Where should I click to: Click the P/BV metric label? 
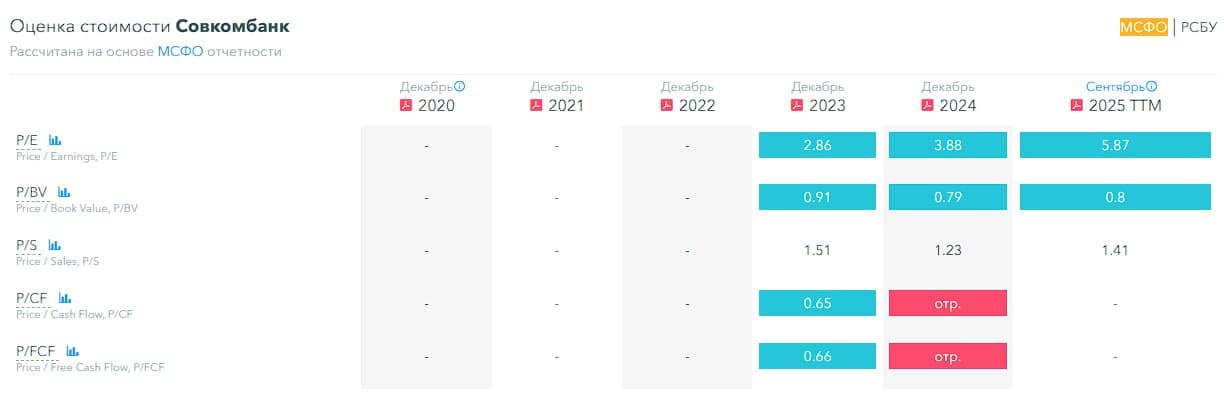click(32, 192)
